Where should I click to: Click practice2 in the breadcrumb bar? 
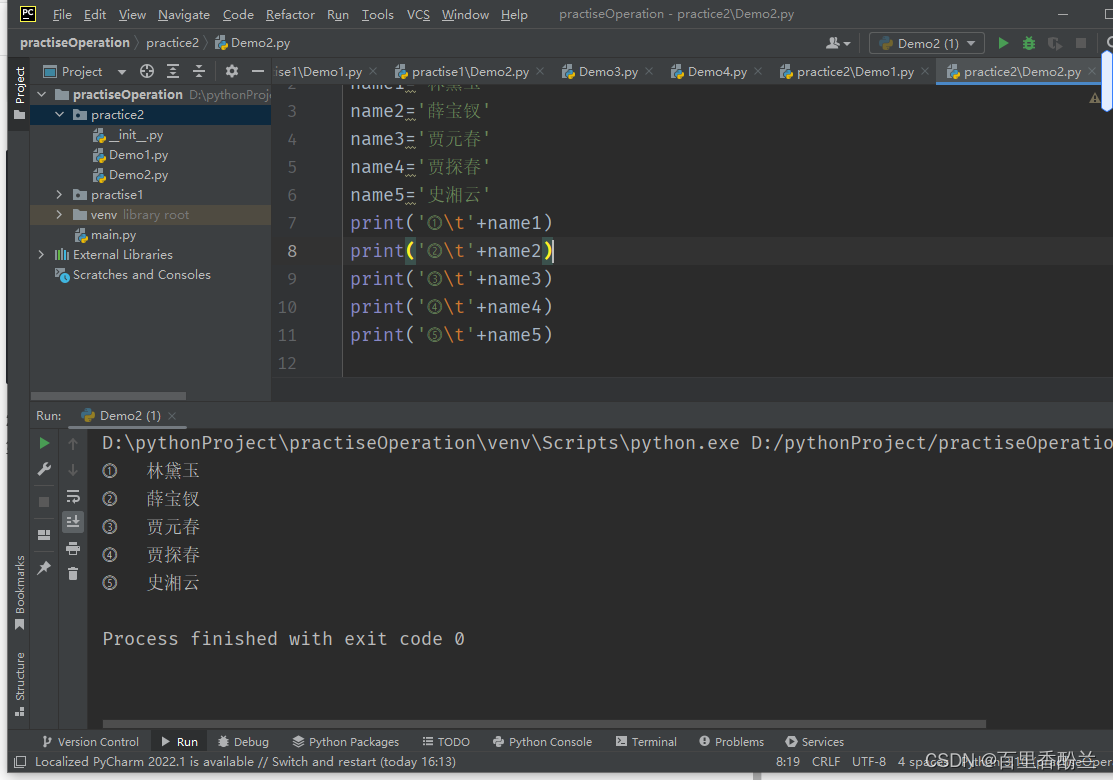click(x=172, y=43)
